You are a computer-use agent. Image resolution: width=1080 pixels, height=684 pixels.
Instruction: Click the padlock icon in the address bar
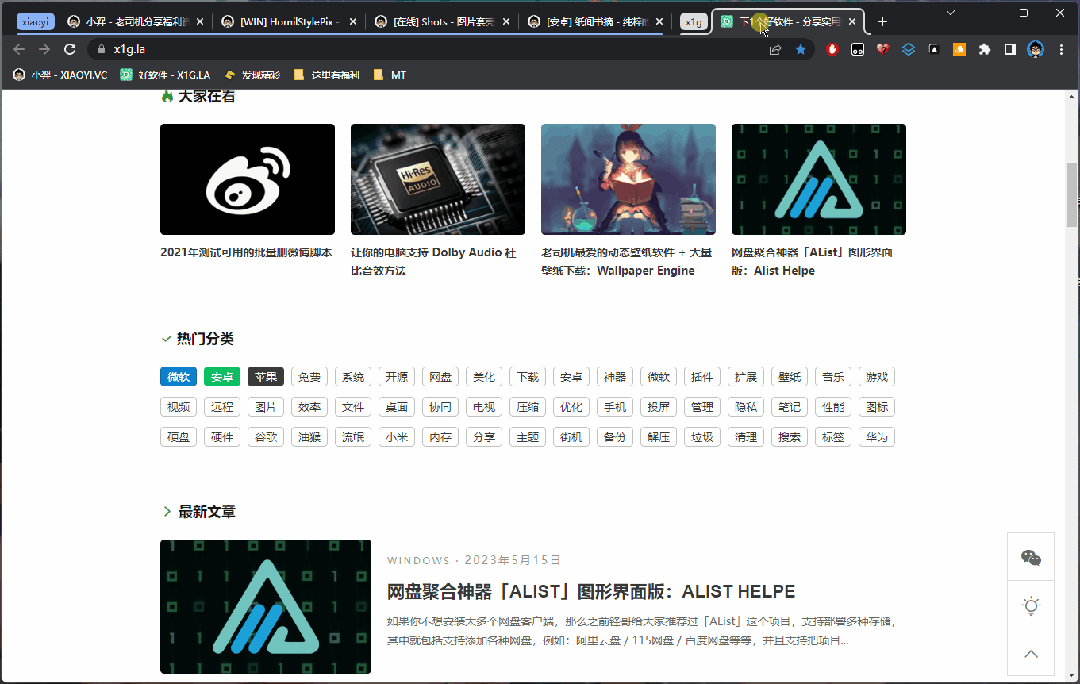click(101, 49)
